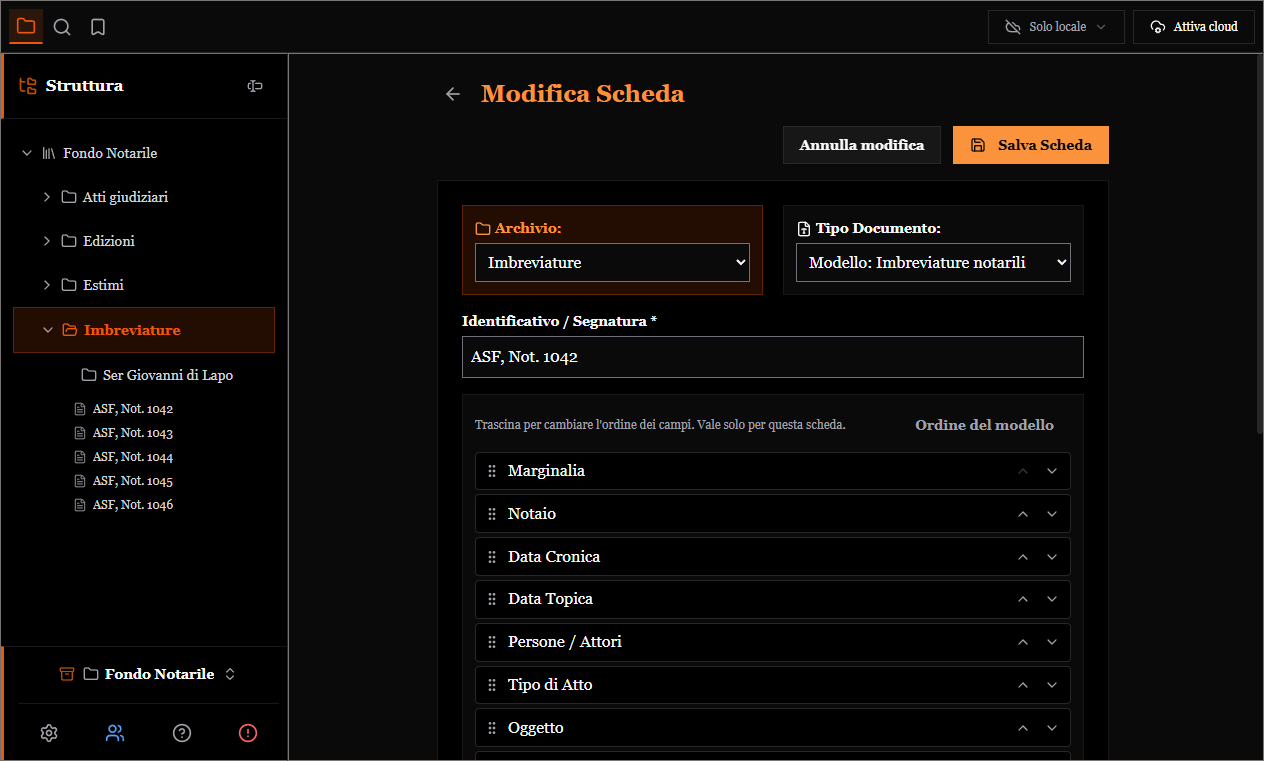This screenshot has width=1264, height=761.
Task: Move Tipo di Atto field down
Action: coord(1052,685)
